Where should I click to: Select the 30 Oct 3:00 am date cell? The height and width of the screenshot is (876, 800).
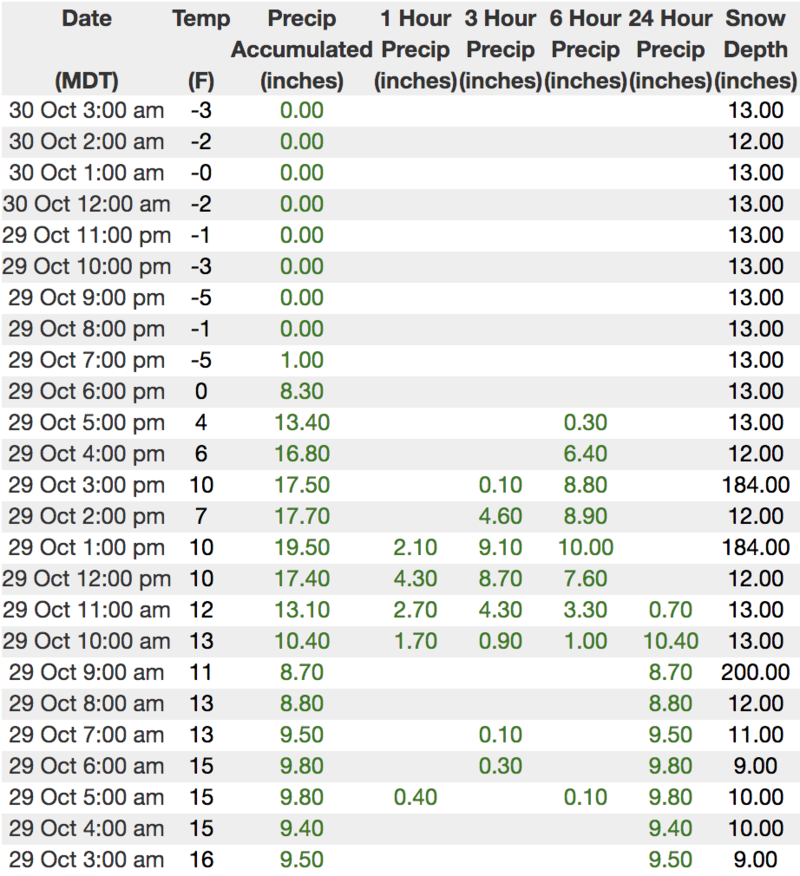point(86,110)
